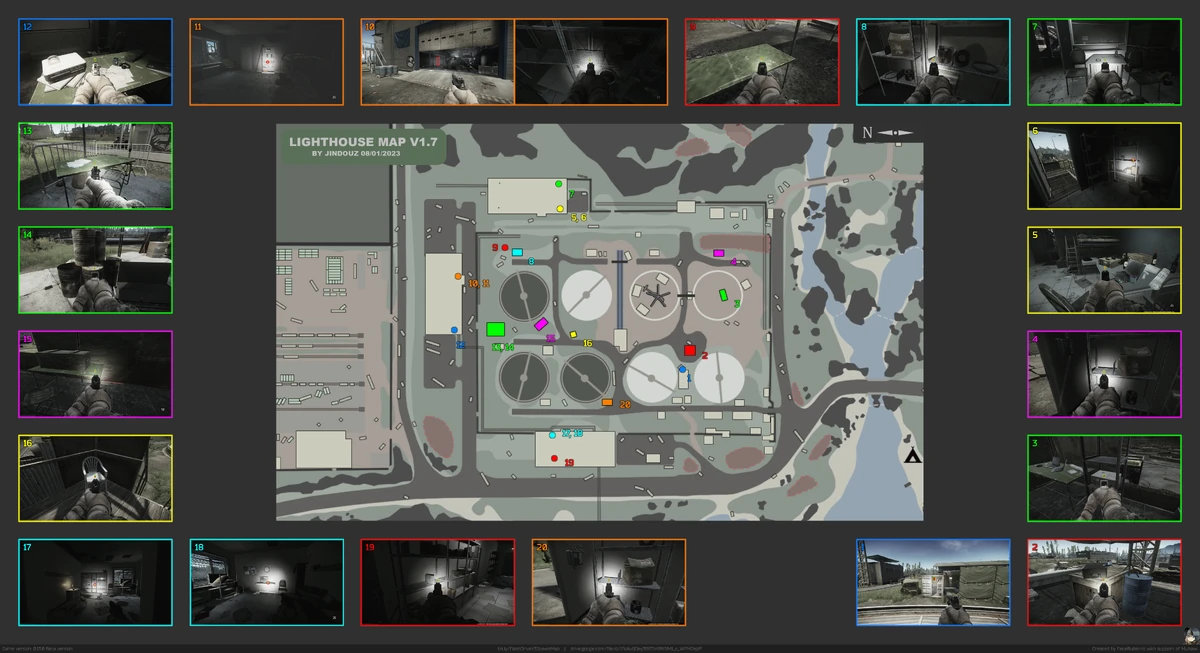Click the cyan dot labeled 17,18
1200x653 pixels.
[x=551, y=435]
